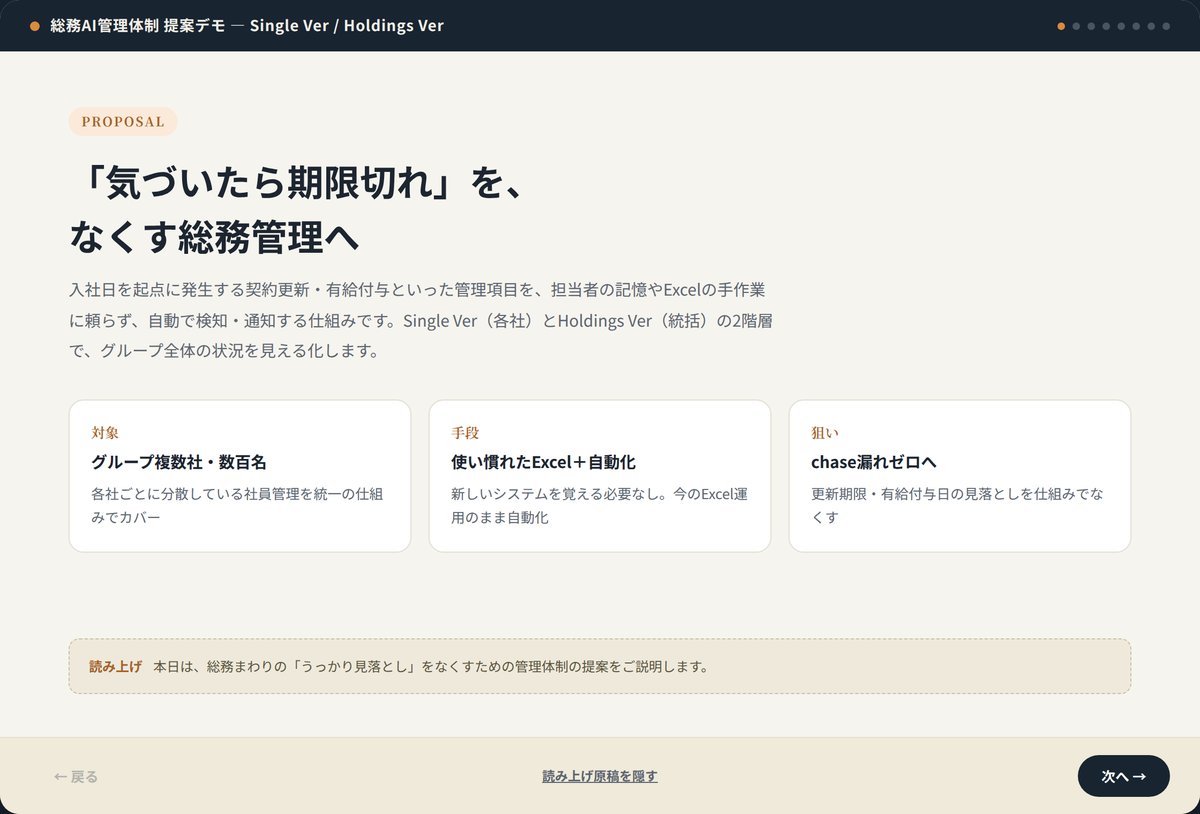This screenshot has width=1200, height=814.
Task: Click the PROPOSAL badge
Action: 123,122
